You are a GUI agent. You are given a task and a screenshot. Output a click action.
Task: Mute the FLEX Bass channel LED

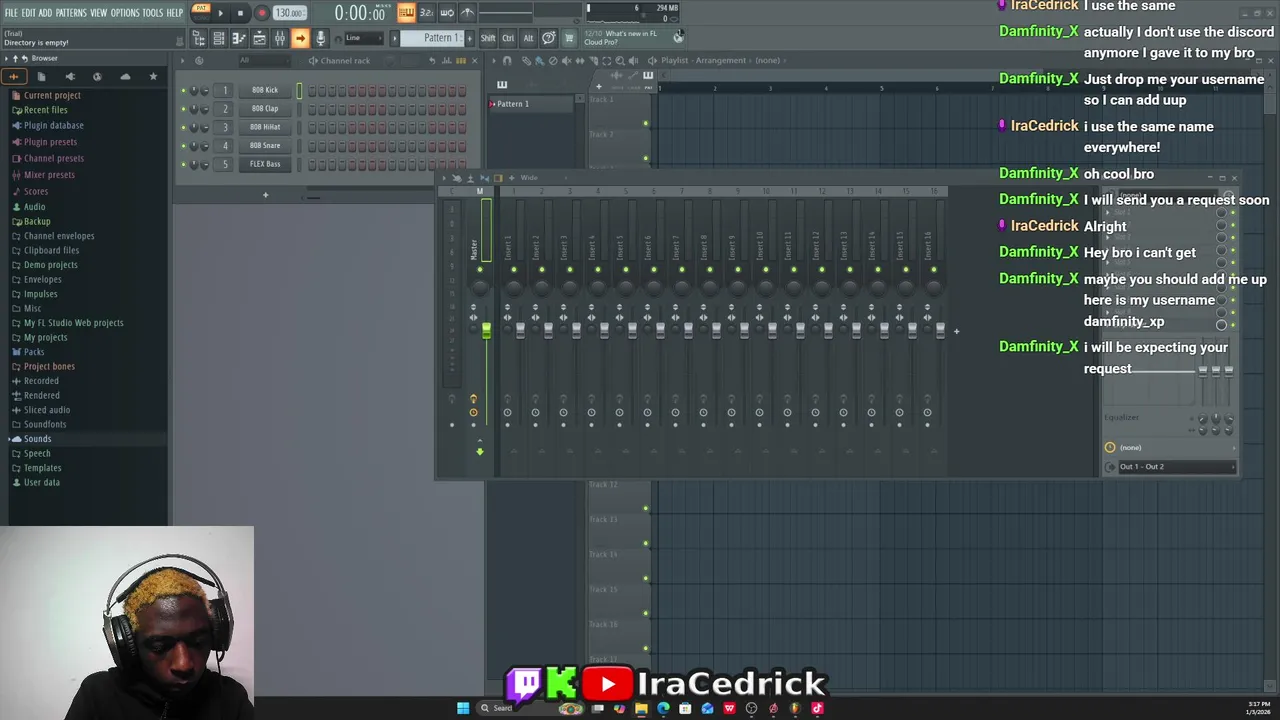click(184, 165)
